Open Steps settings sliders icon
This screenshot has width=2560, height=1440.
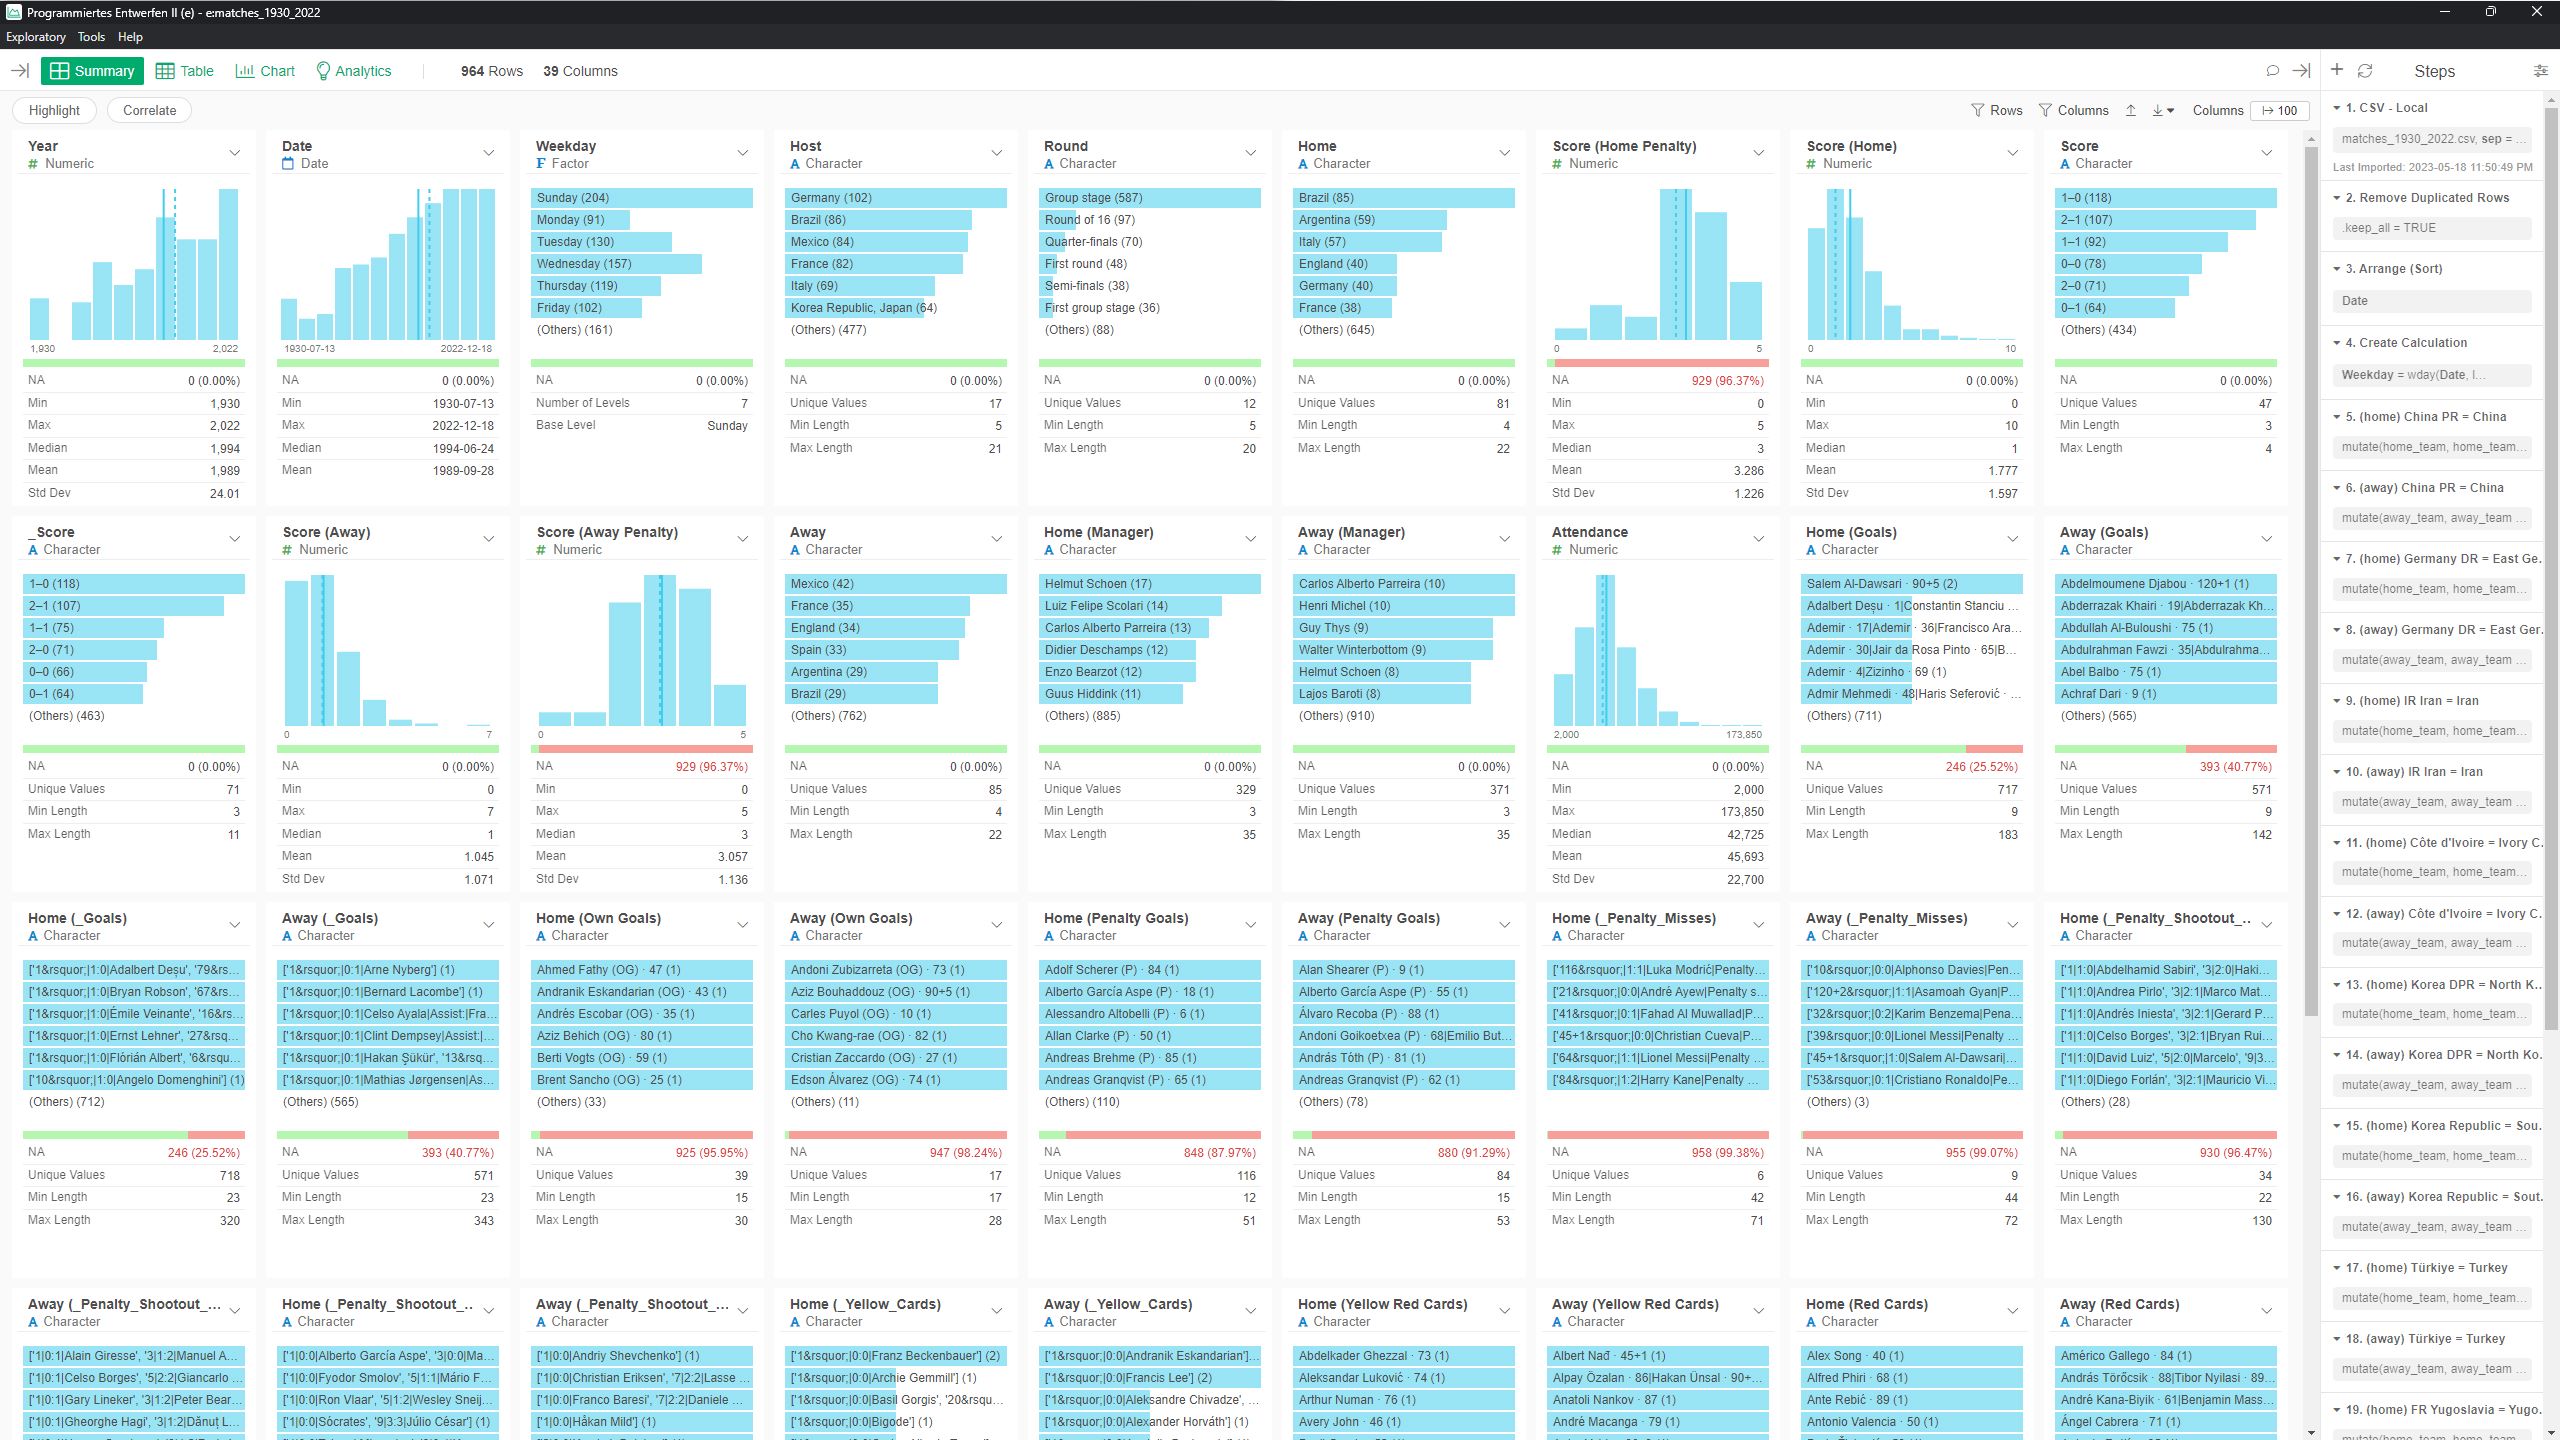click(2541, 71)
